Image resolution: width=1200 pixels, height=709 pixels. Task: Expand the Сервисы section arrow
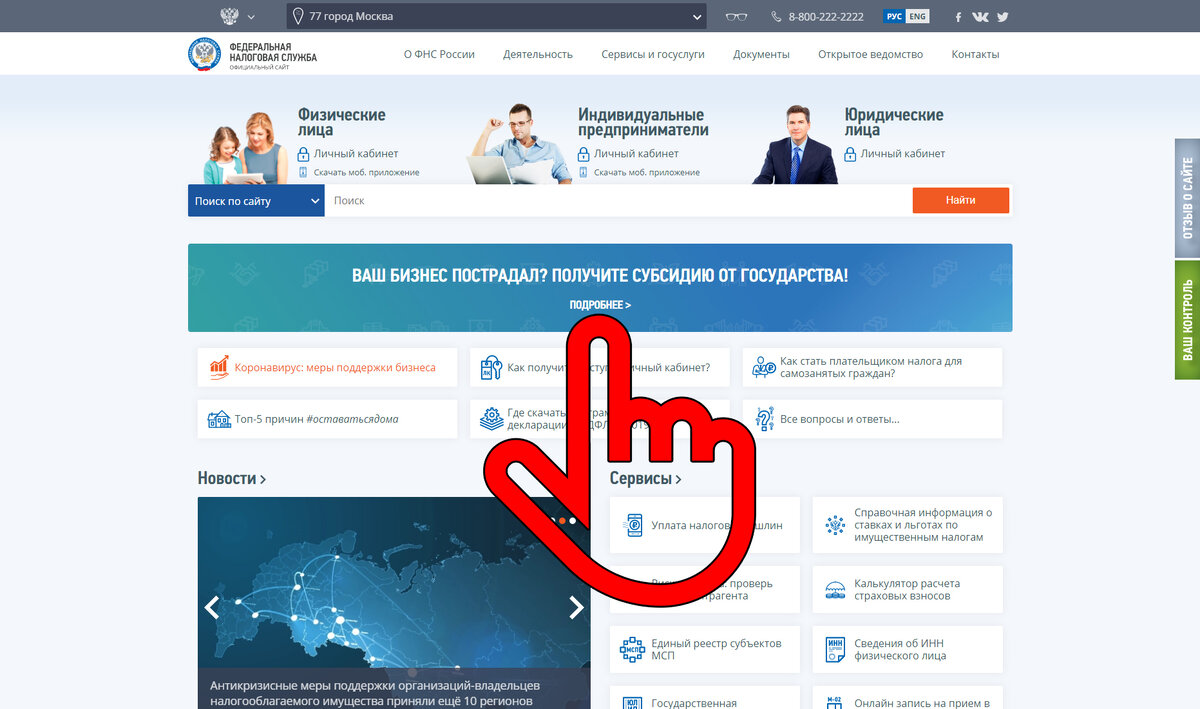coord(678,480)
